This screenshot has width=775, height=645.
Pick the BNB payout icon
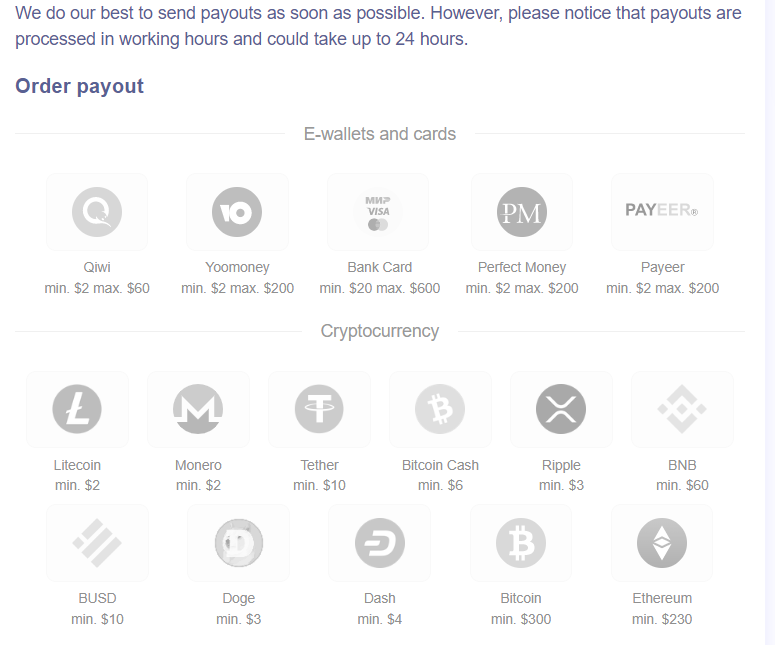[682, 409]
